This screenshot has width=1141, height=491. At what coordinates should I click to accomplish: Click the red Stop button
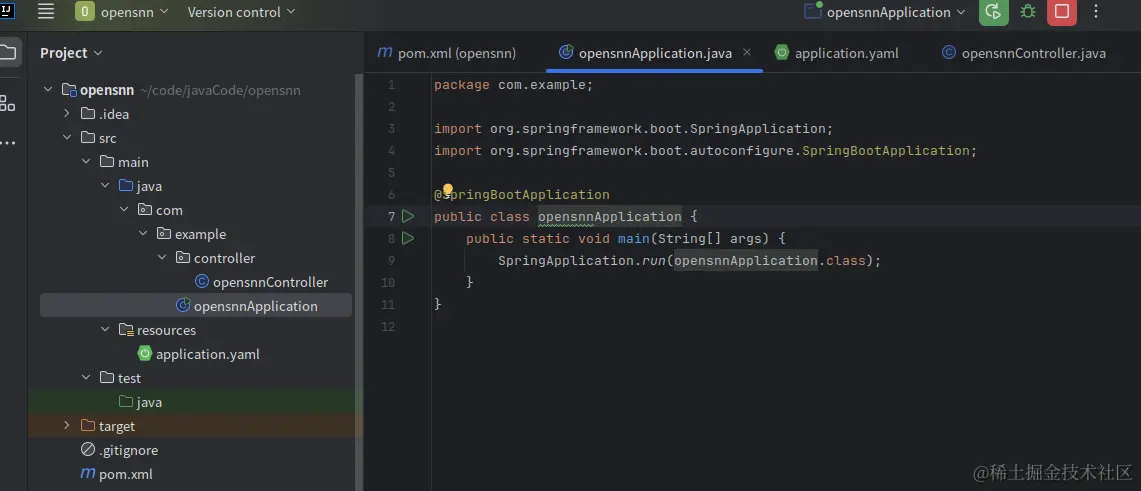1062,12
